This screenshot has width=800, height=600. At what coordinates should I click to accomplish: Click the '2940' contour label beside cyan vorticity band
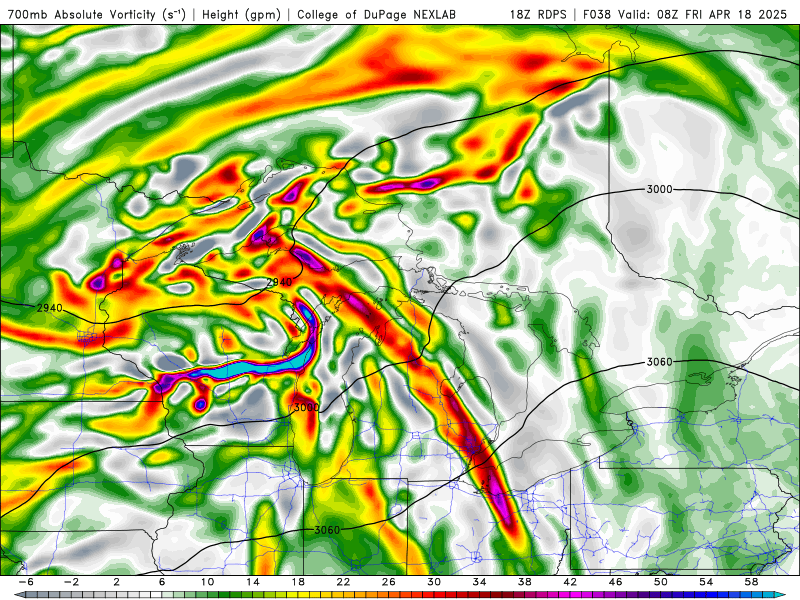click(x=280, y=282)
